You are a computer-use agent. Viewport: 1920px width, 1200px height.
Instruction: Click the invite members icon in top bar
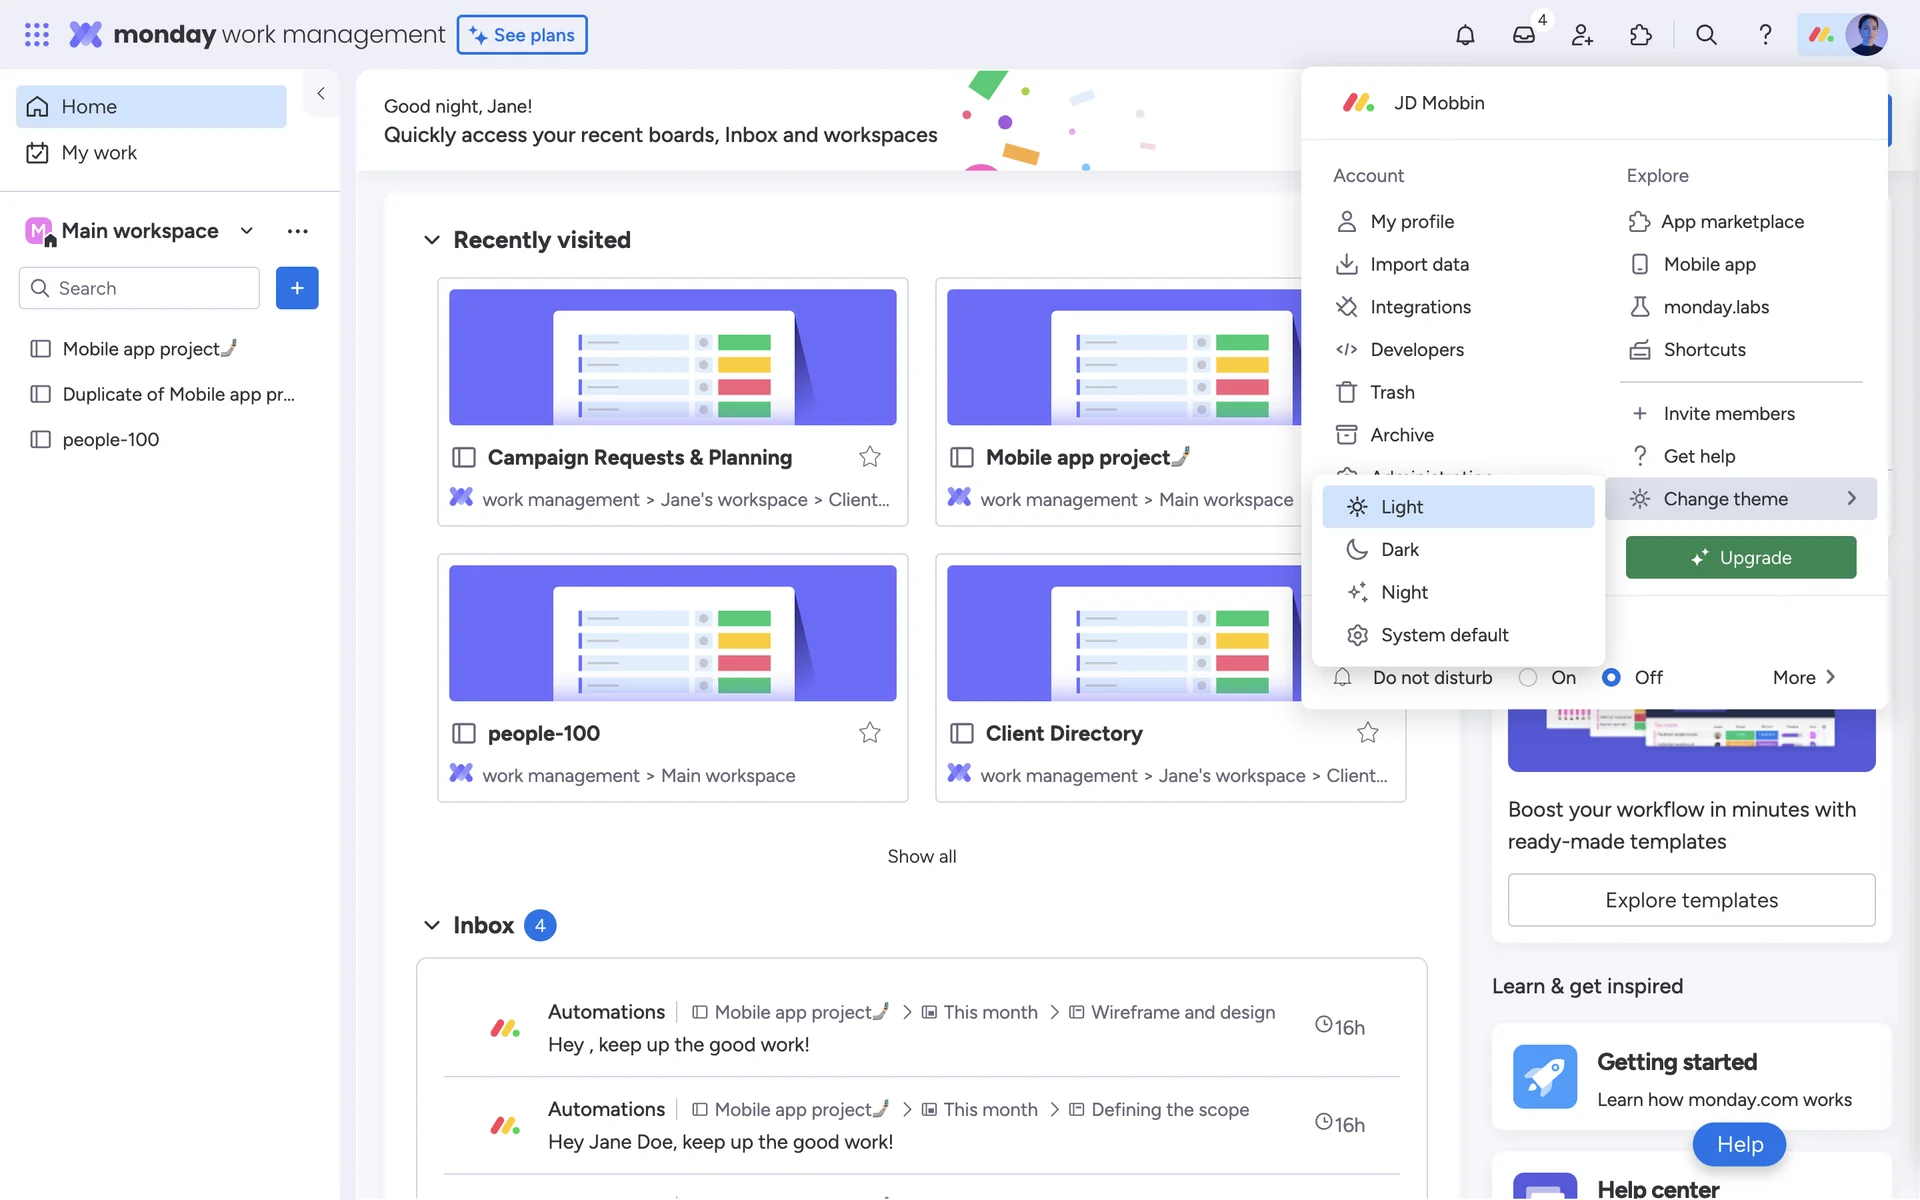[1582, 35]
